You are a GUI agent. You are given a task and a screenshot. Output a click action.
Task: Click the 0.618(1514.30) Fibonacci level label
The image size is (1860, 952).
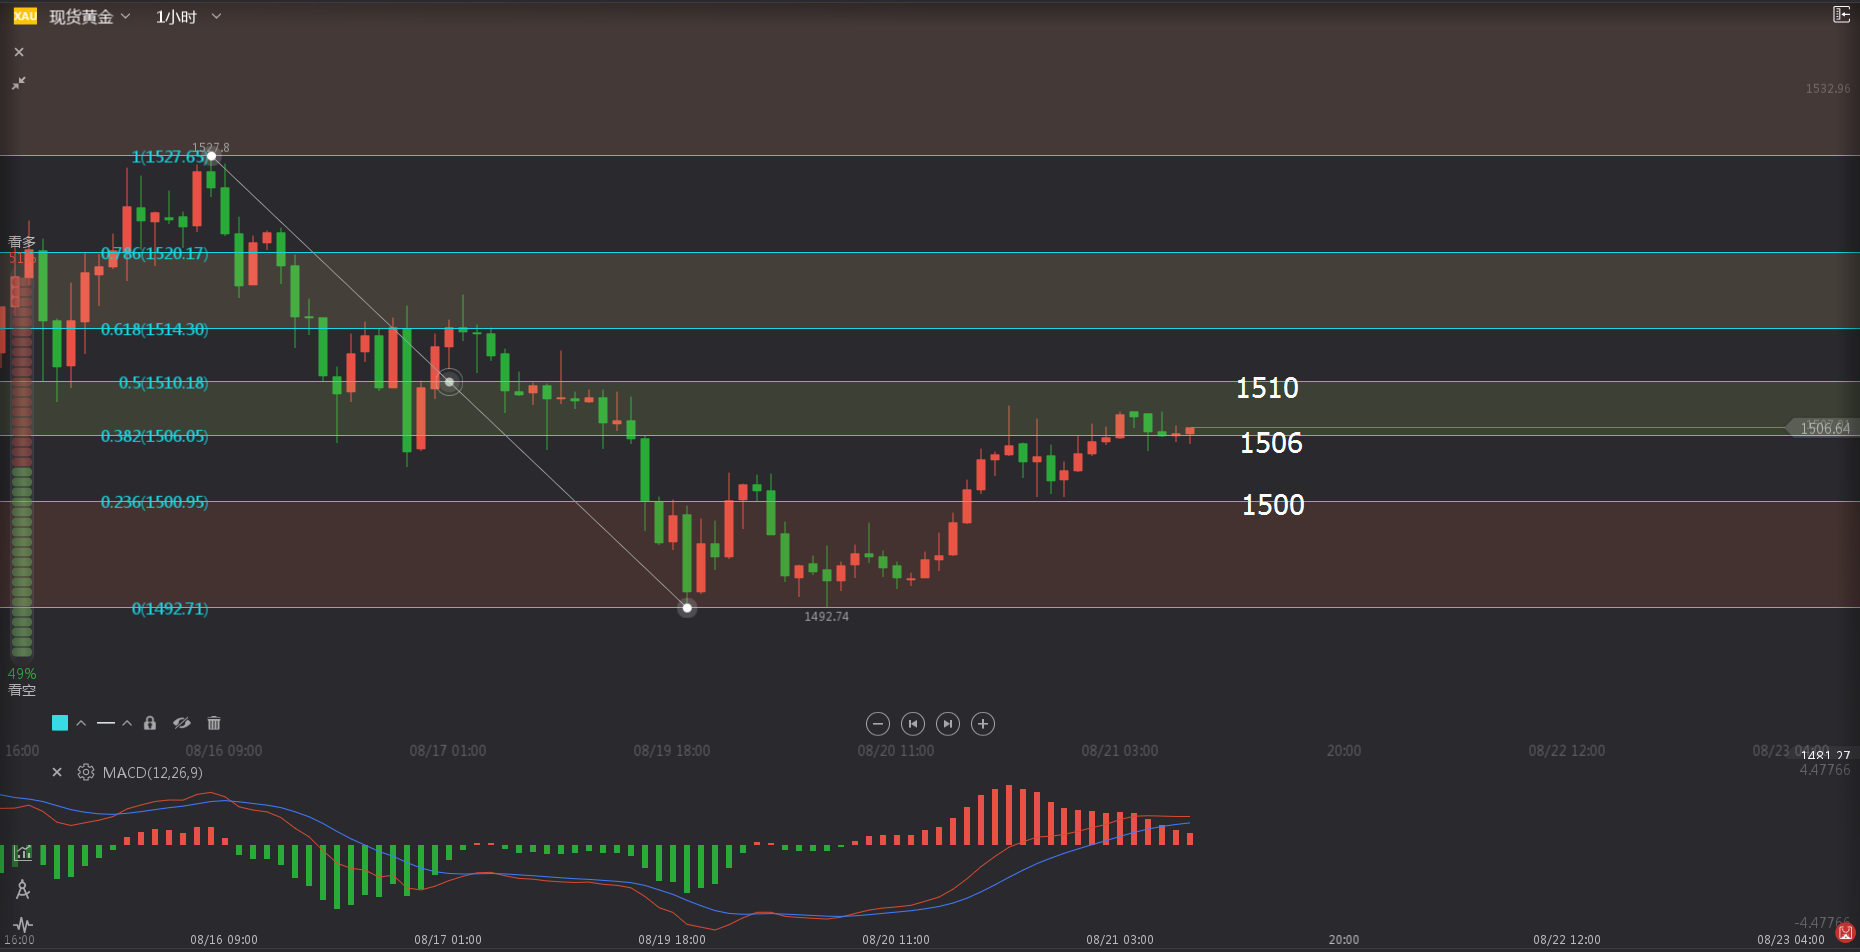pyautogui.click(x=155, y=329)
